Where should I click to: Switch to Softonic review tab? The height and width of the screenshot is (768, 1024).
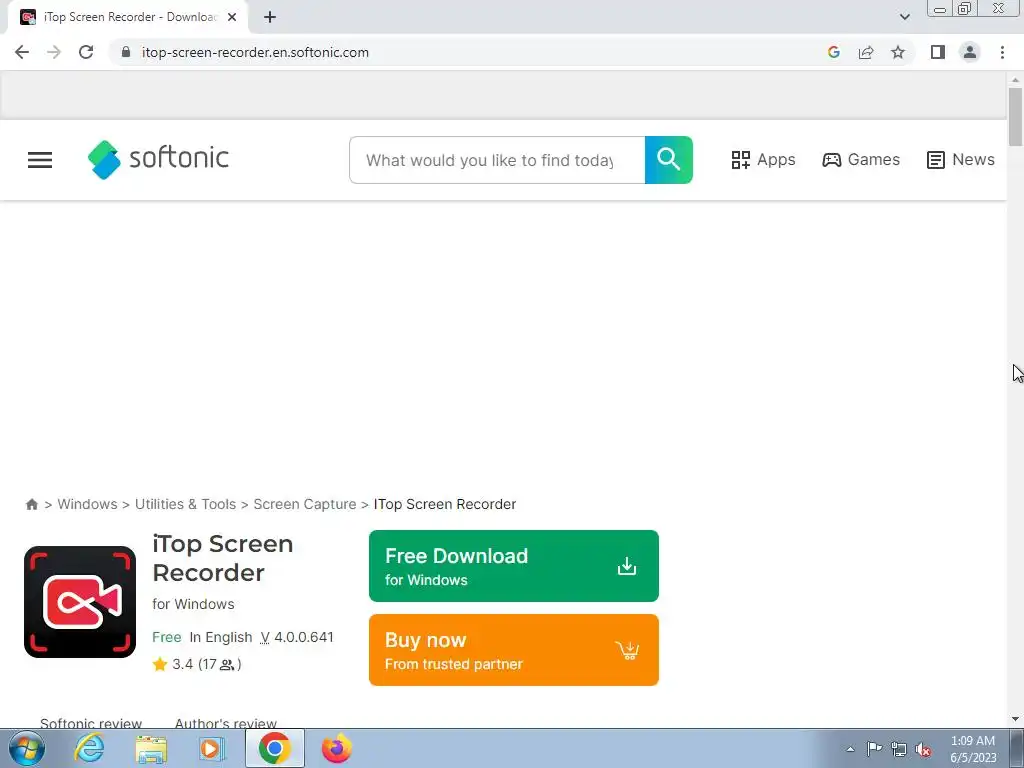pyautogui.click(x=91, y=723)
